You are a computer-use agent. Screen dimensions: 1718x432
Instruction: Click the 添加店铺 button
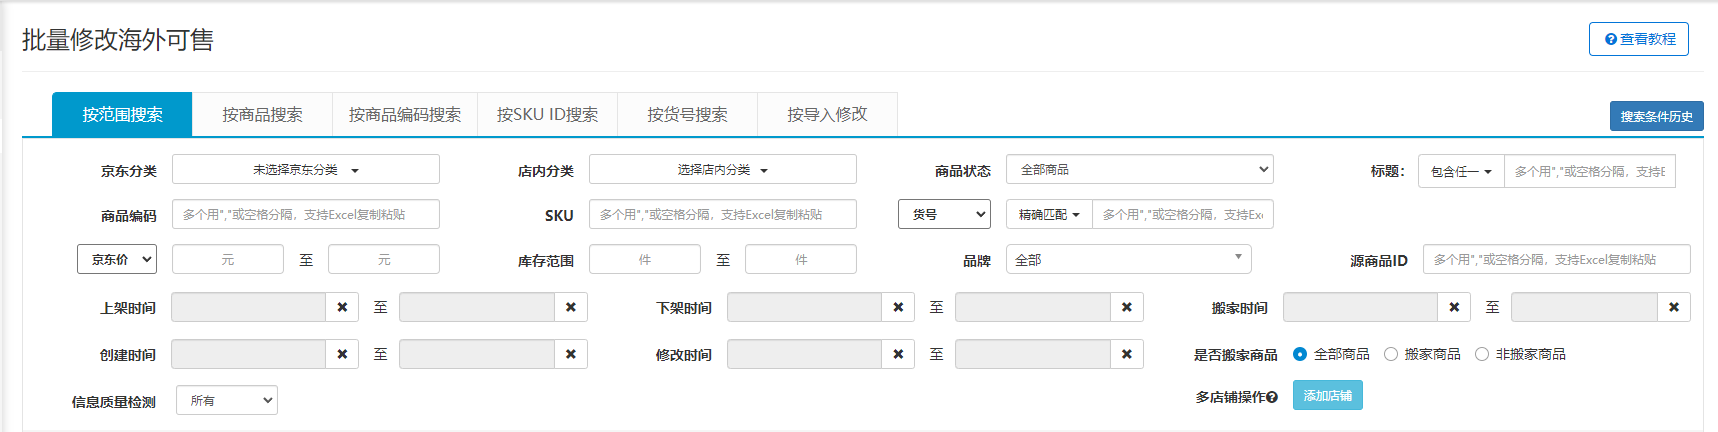1327,396
